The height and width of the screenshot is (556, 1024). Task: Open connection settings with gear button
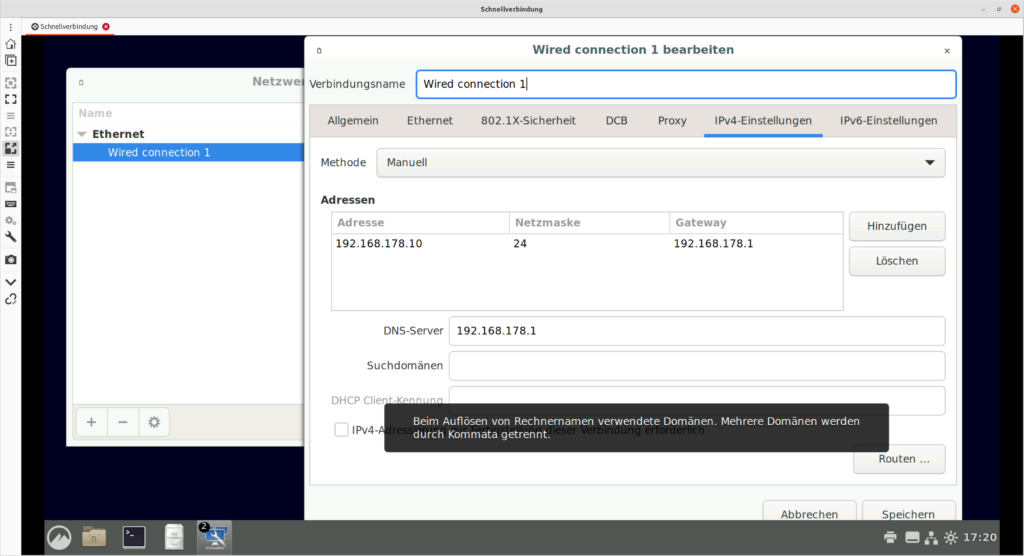(153, 422)
